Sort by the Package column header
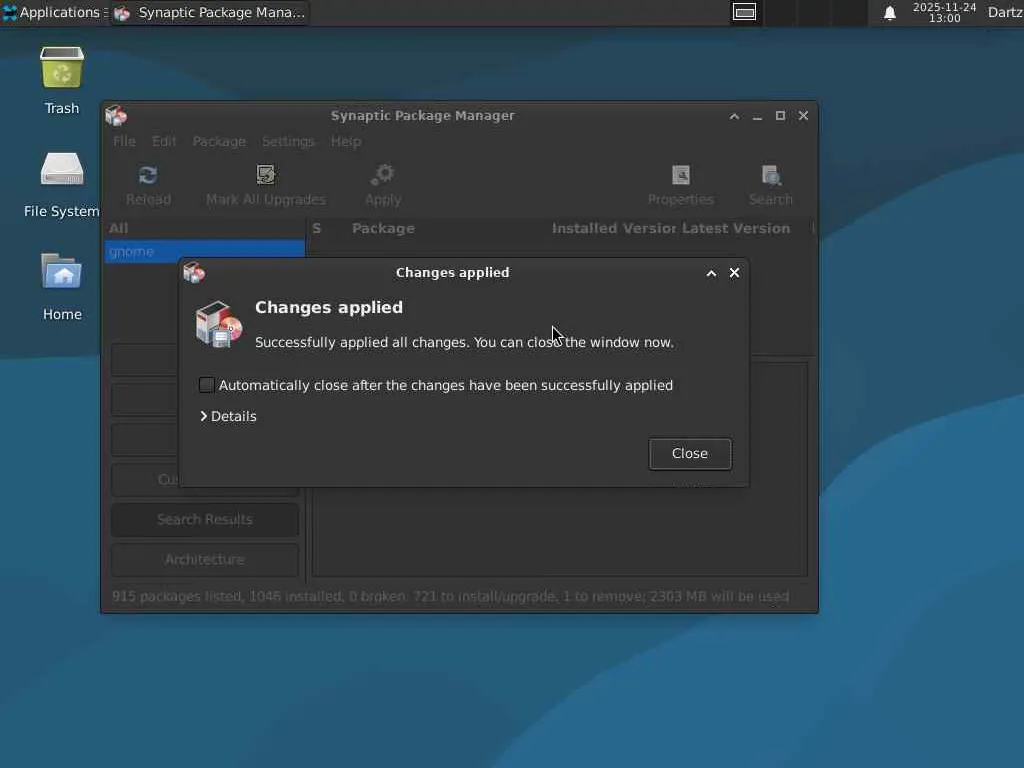1024x768 pixels. tap(383, 229)
